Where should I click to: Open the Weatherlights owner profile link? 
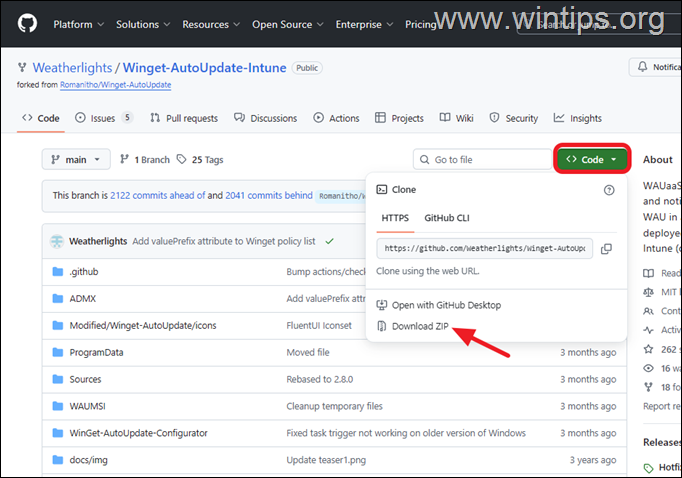(x=72, y=68)
